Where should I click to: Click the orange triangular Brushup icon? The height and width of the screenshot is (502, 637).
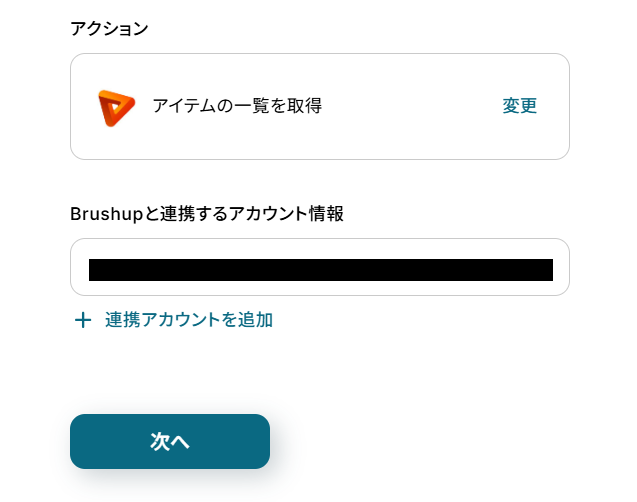[x=116, y=107]
